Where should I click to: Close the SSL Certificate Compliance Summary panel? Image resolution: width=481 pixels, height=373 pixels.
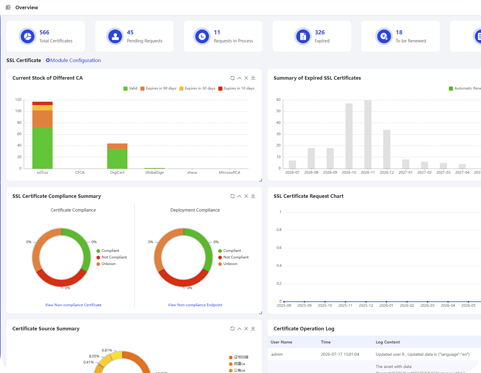pyautogui.click(x=246, y=196)
